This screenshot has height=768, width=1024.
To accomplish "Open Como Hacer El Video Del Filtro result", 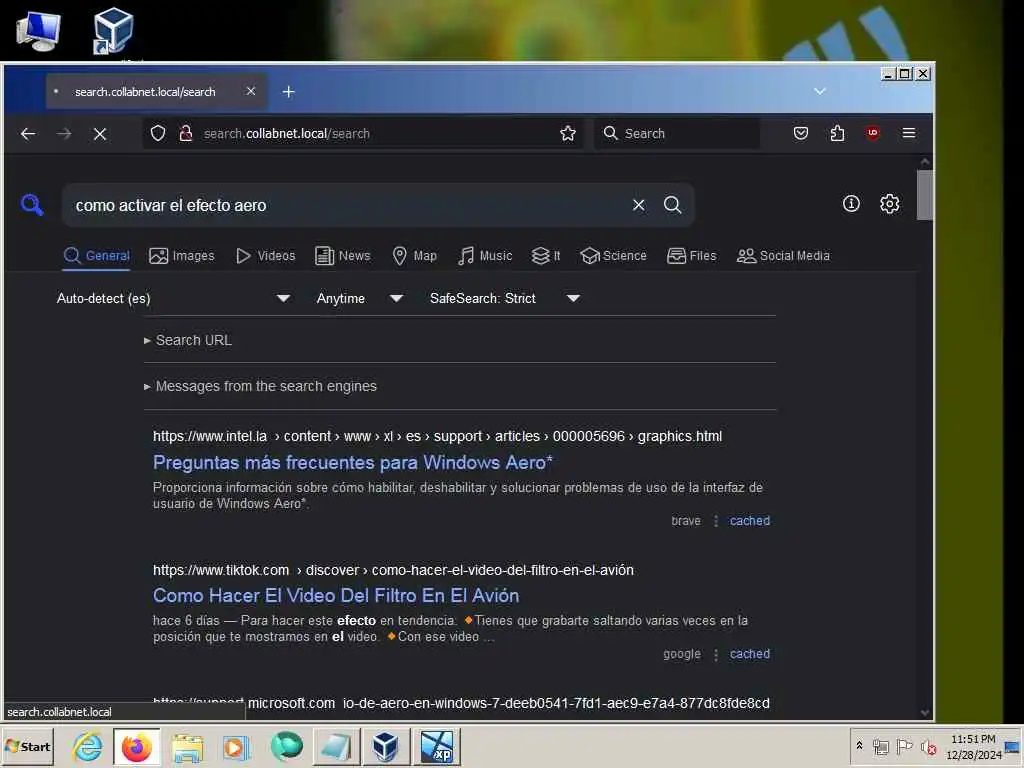I will coord(336,596).
